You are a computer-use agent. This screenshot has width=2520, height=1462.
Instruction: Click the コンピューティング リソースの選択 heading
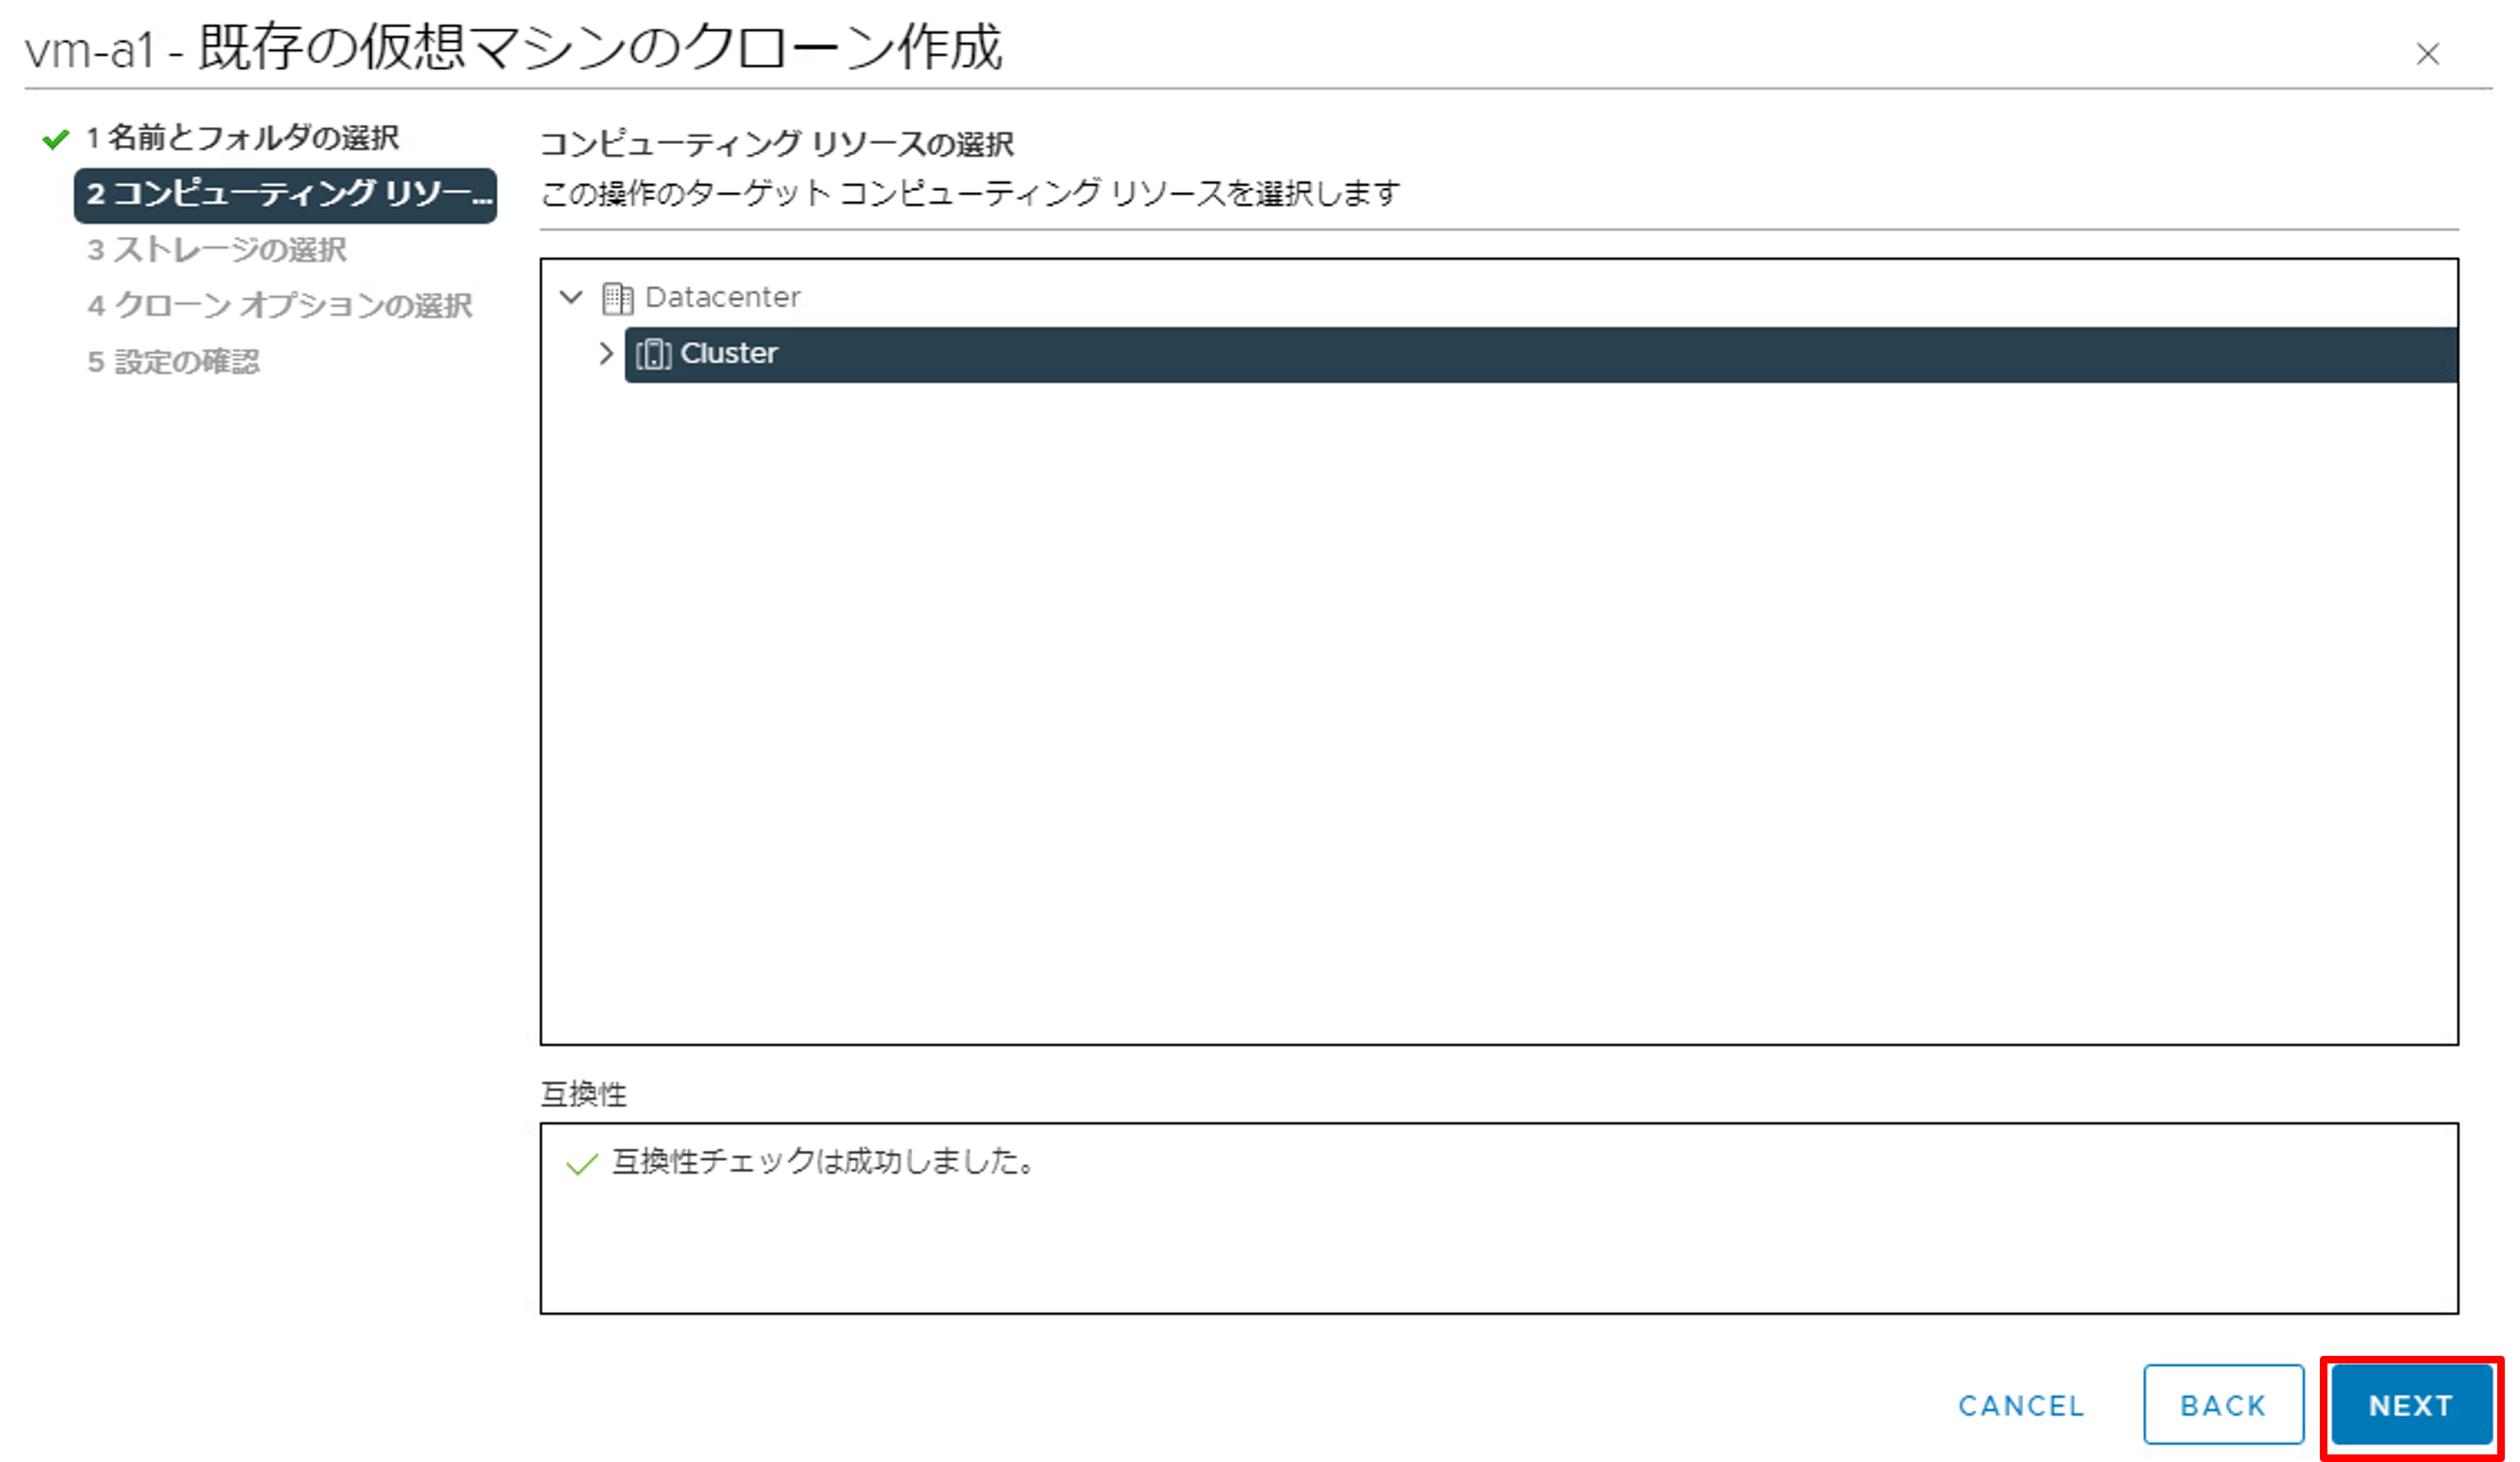coord(777,144)
